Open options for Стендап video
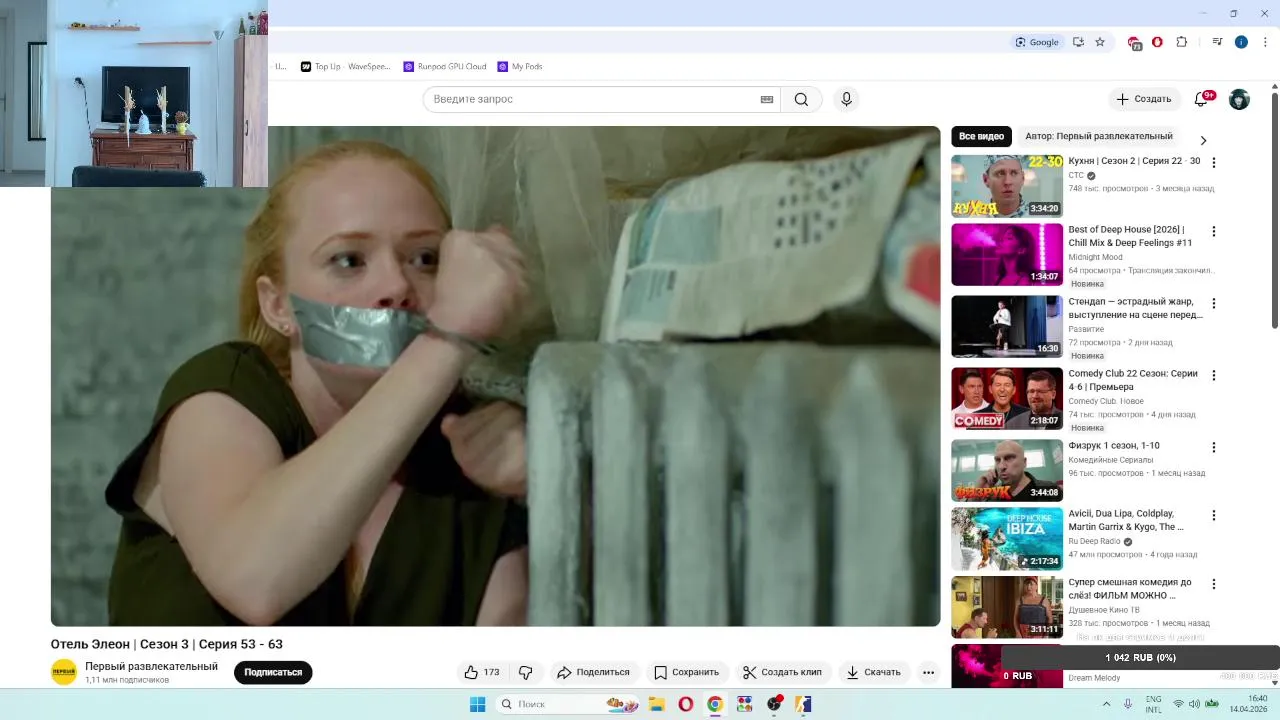 (1214, 303)
